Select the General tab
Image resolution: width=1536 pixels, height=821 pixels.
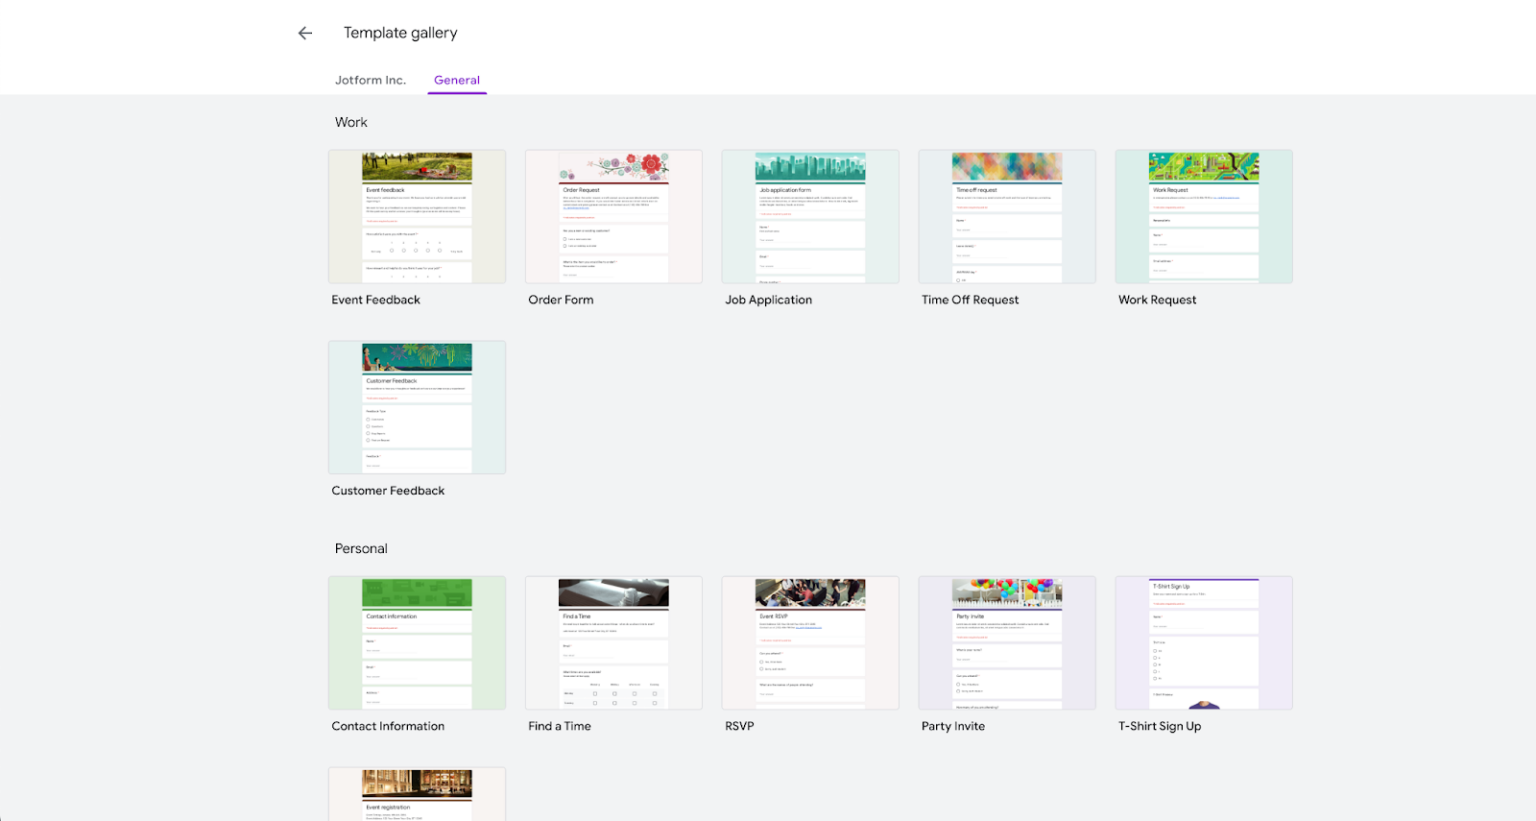point(457,80)
